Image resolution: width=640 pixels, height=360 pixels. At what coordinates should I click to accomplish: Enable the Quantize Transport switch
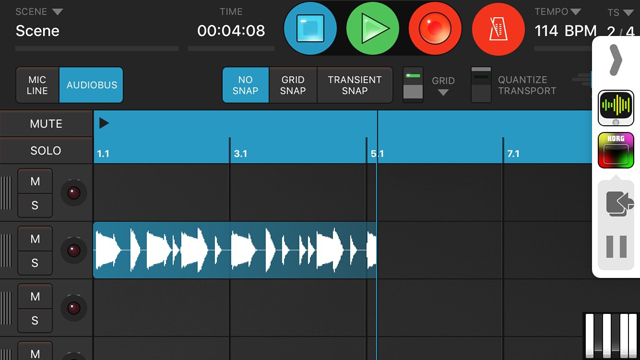tap(481, 85)
